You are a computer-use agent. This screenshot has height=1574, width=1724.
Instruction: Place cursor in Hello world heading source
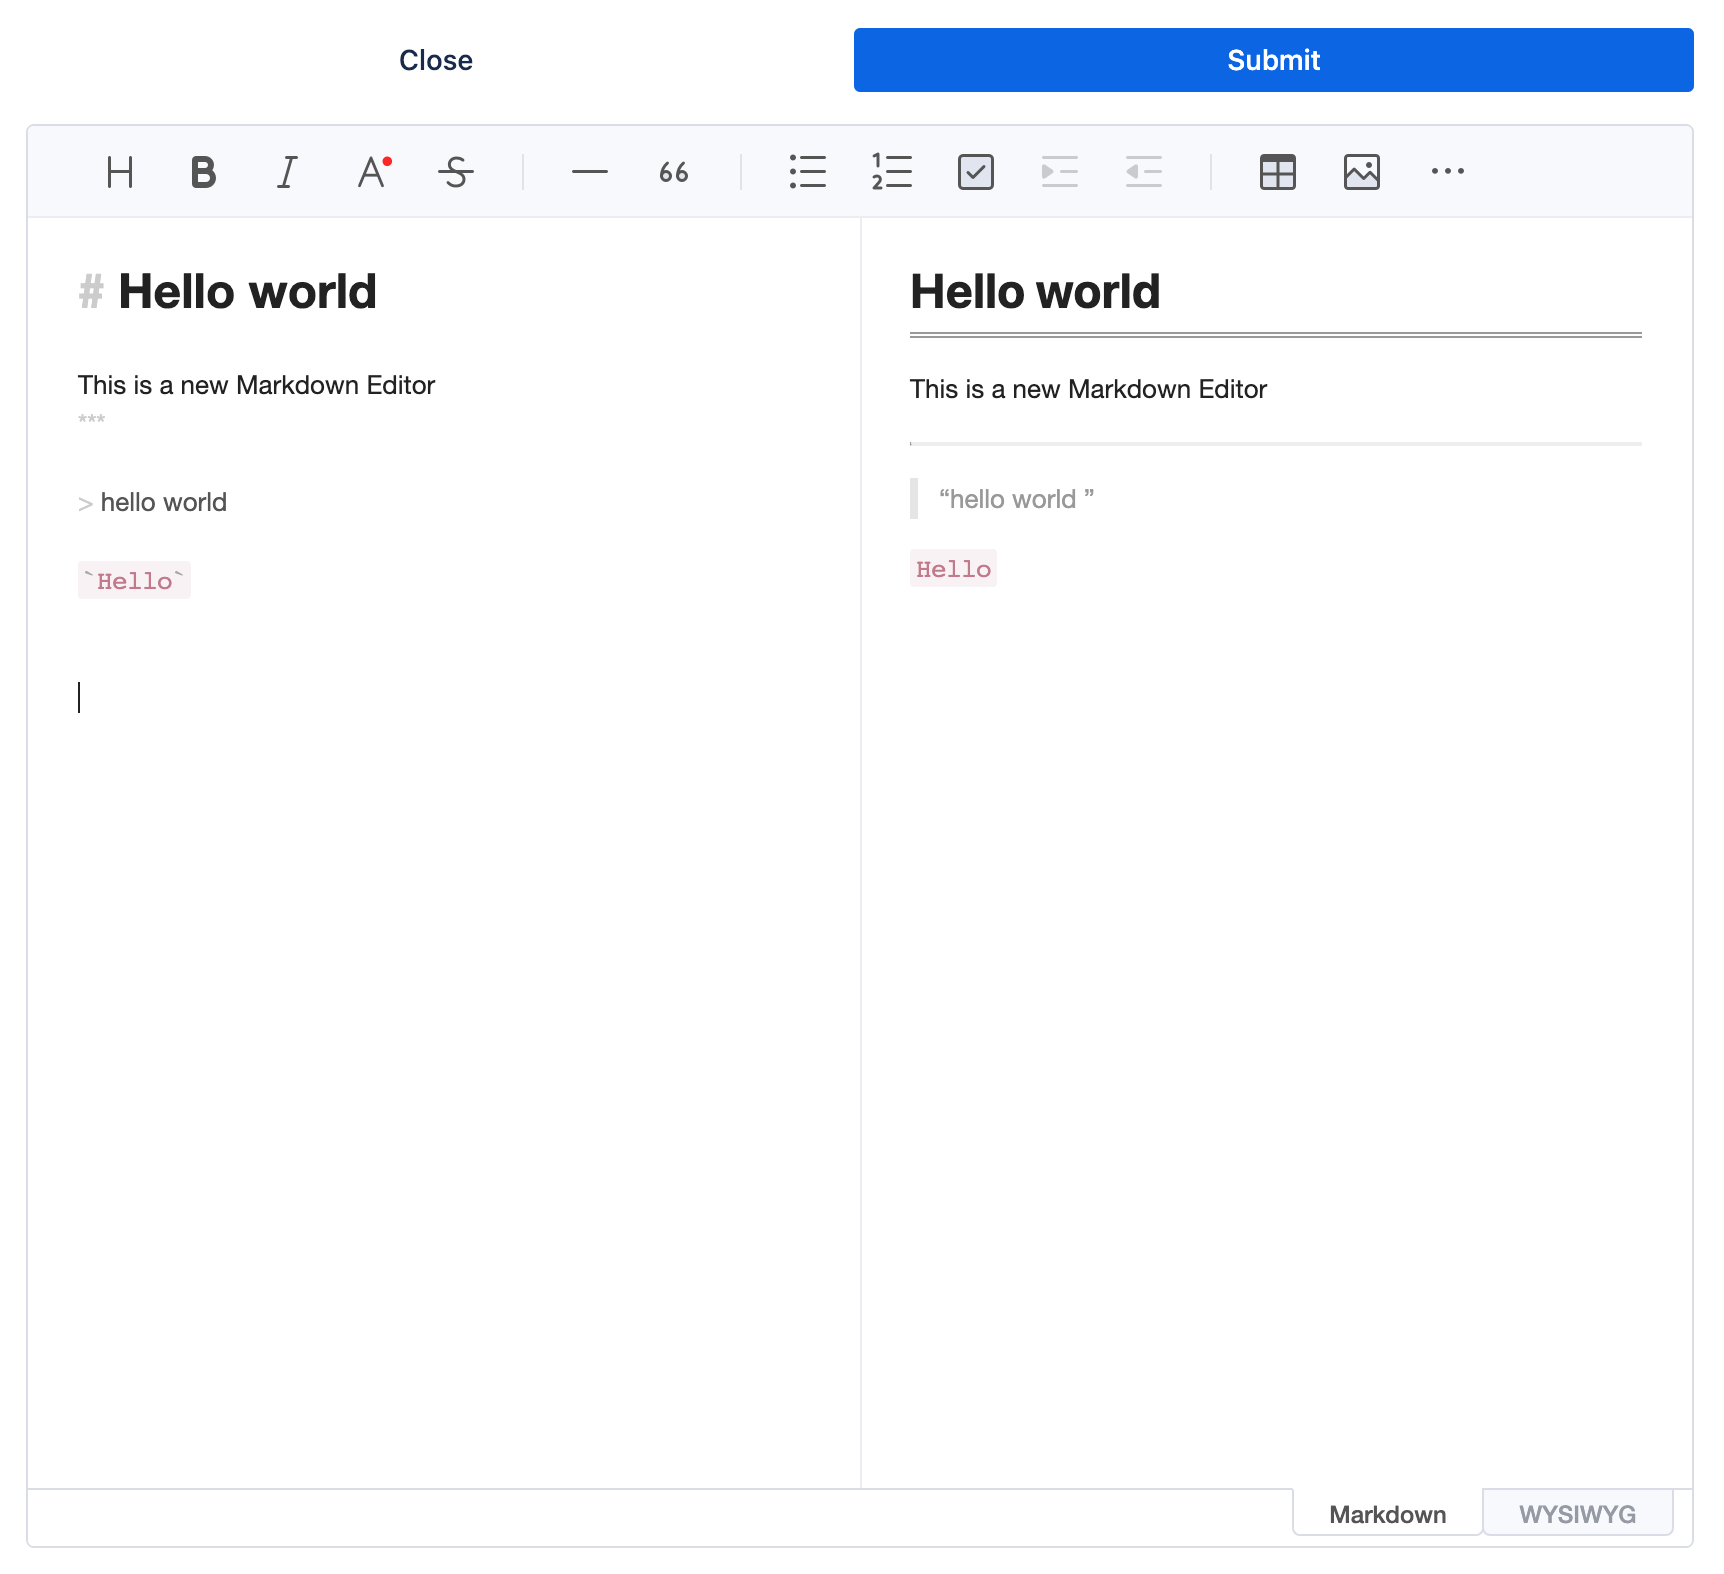228,292
